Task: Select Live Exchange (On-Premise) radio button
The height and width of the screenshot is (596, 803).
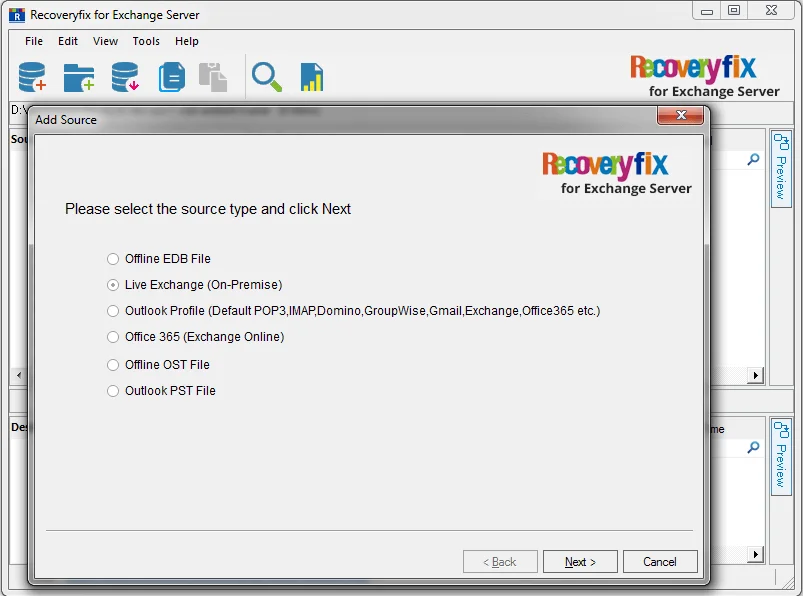Action: coord(113,285)
